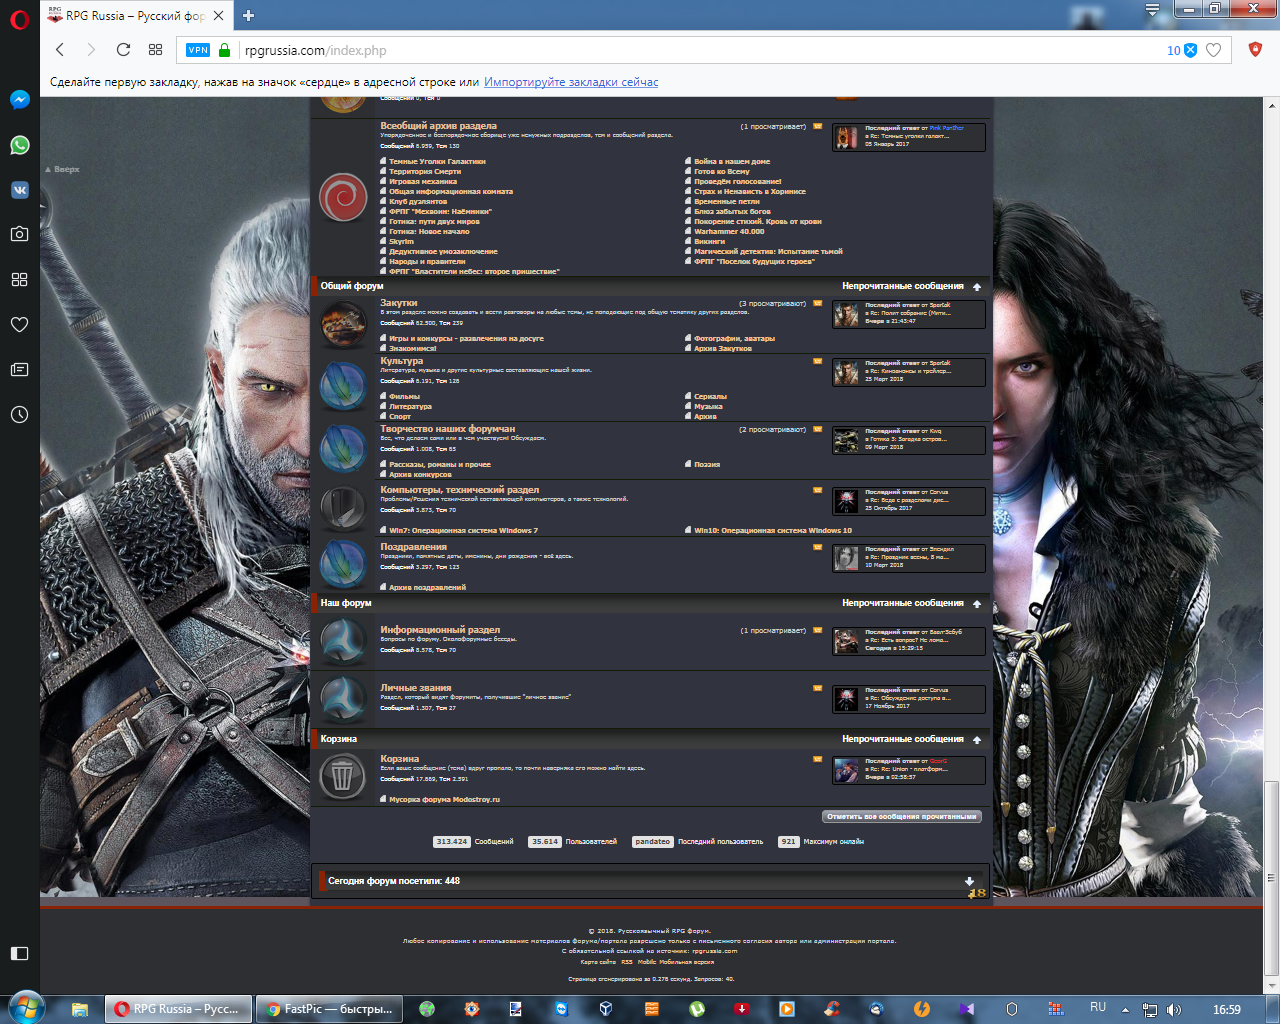Open 'Информационный раздел' forum
Screen dimensions: 1280x1024
440,630
